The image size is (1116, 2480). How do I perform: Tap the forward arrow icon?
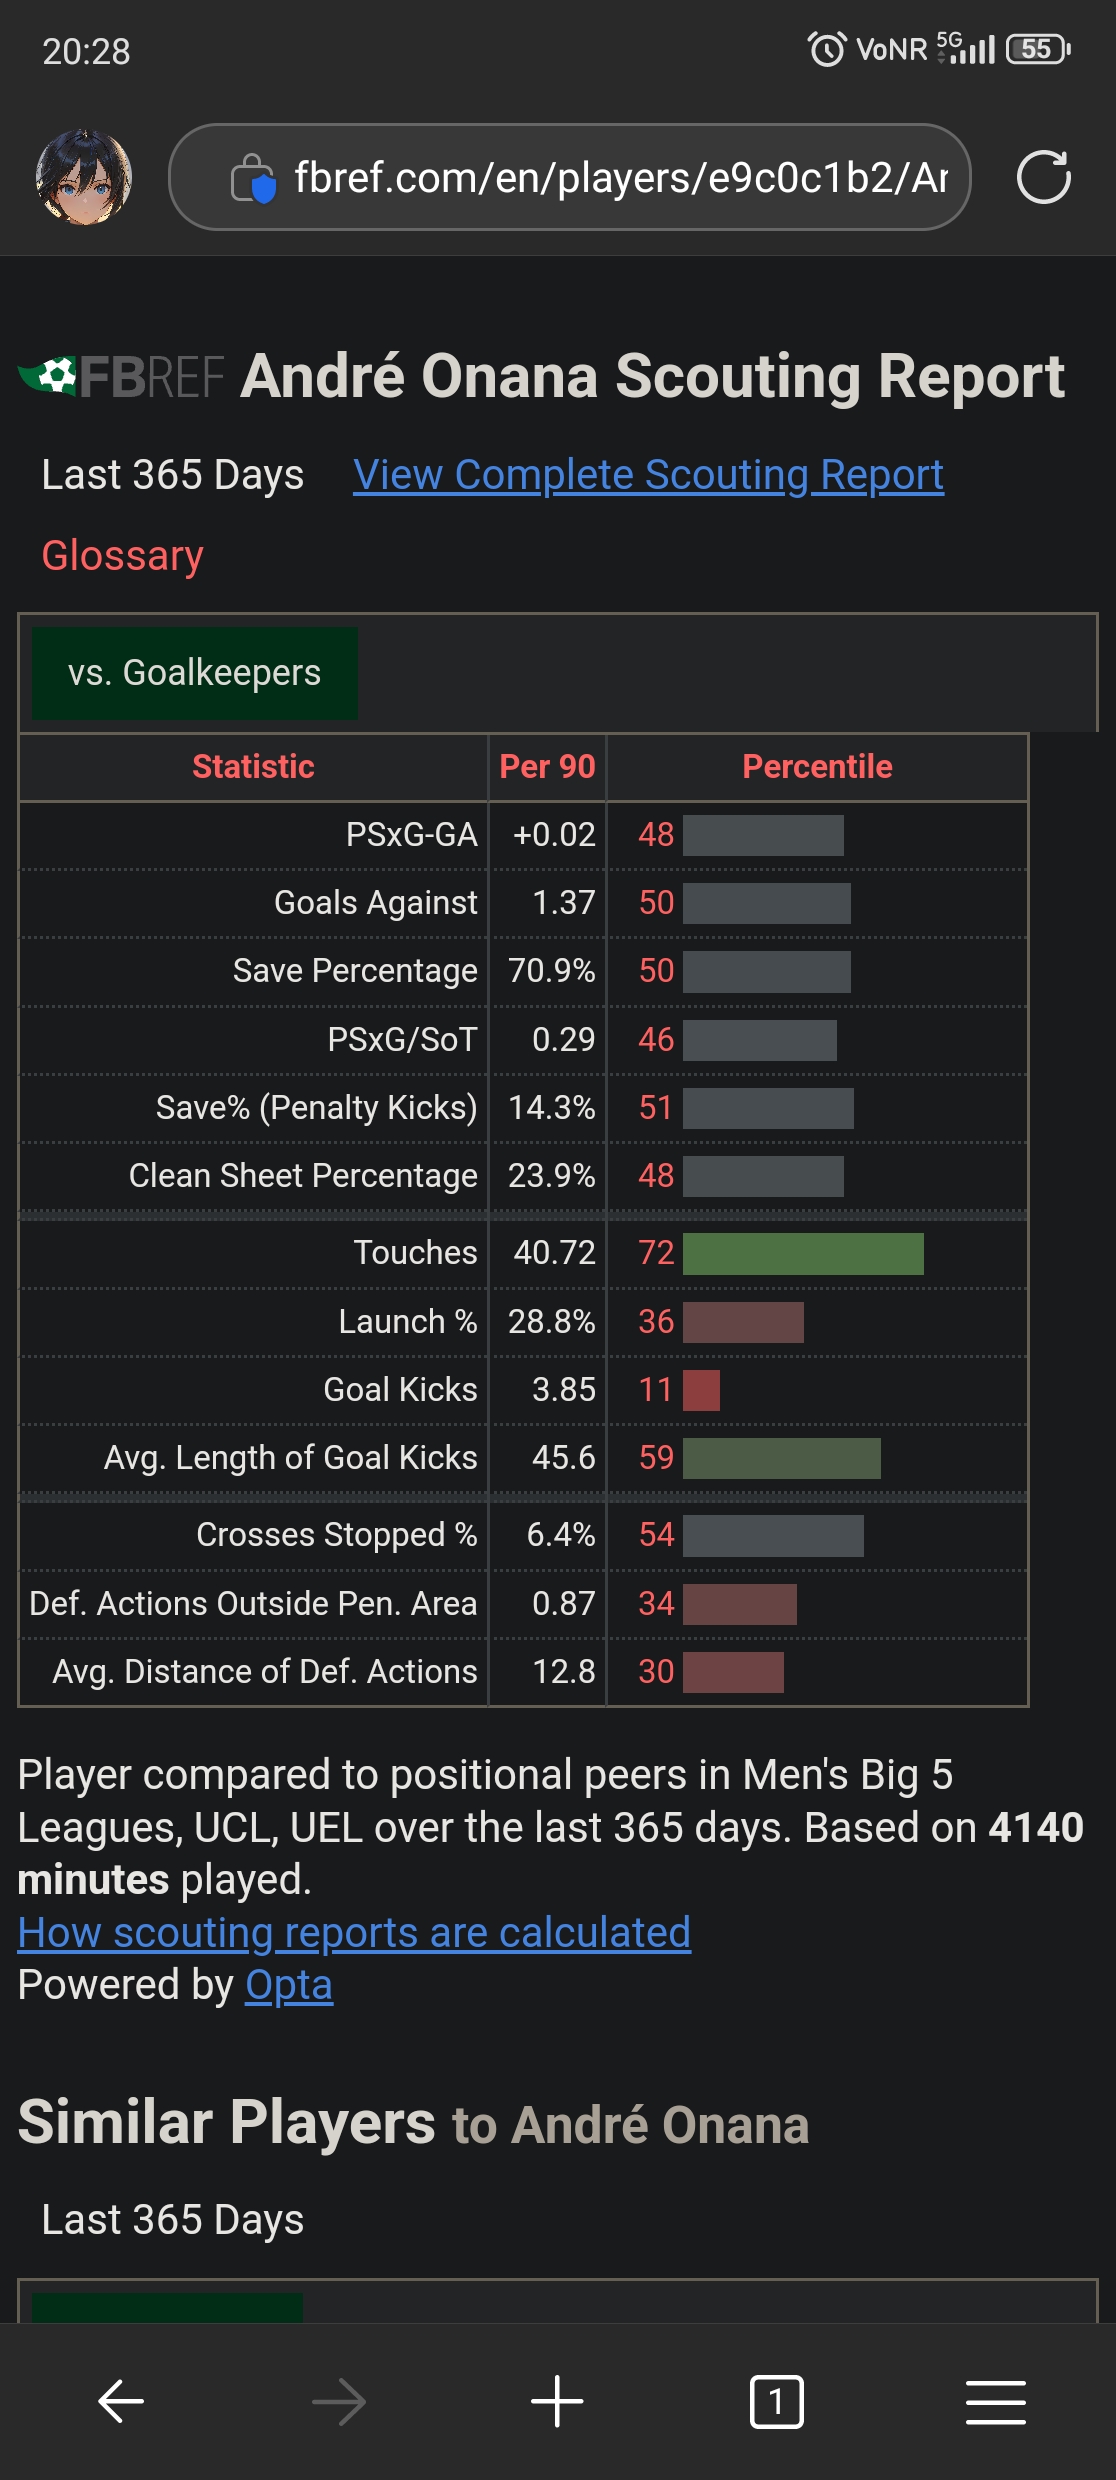(339, 2401)
